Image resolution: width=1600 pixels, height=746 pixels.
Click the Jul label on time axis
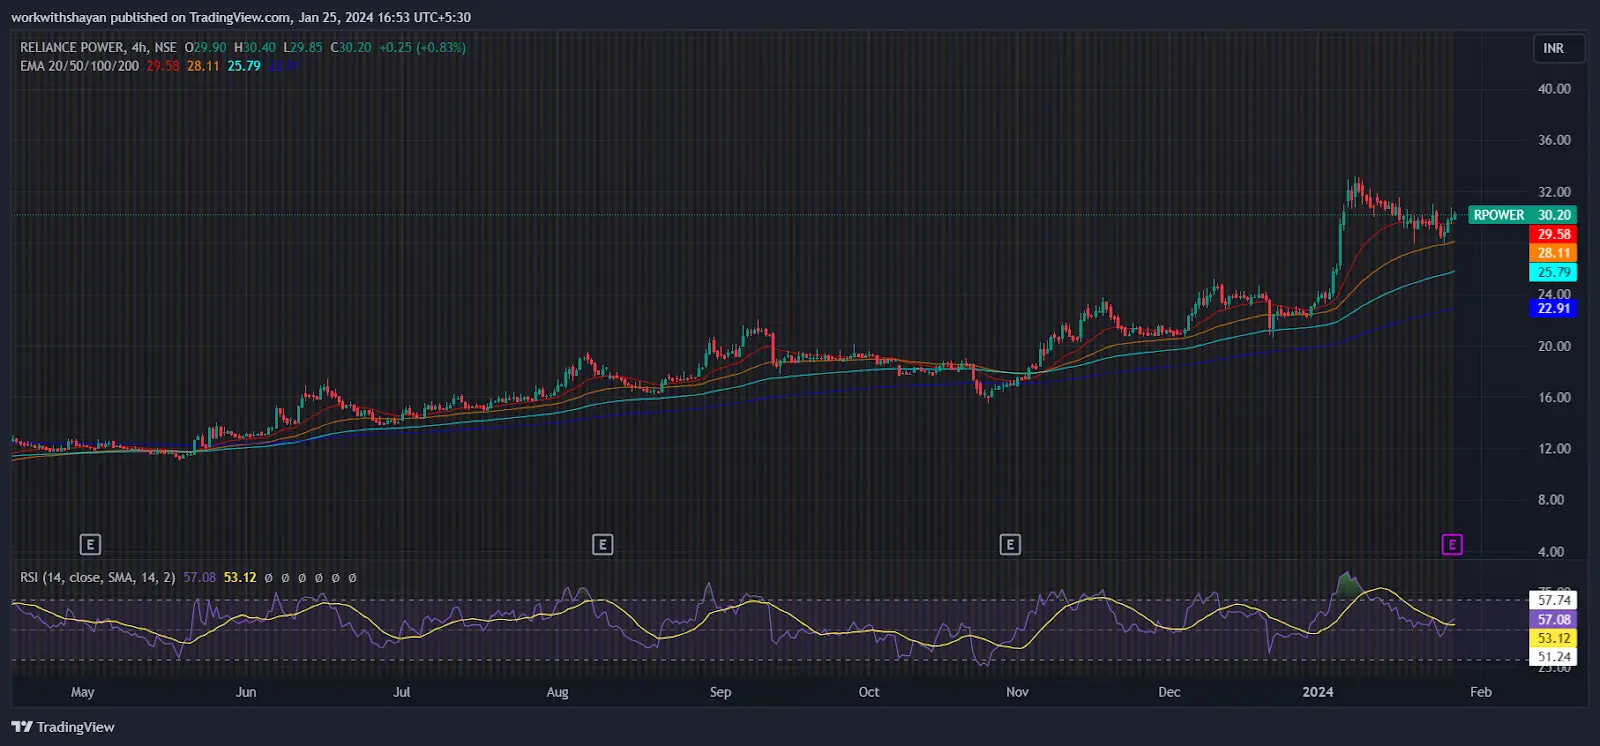[x=402, y=692]
